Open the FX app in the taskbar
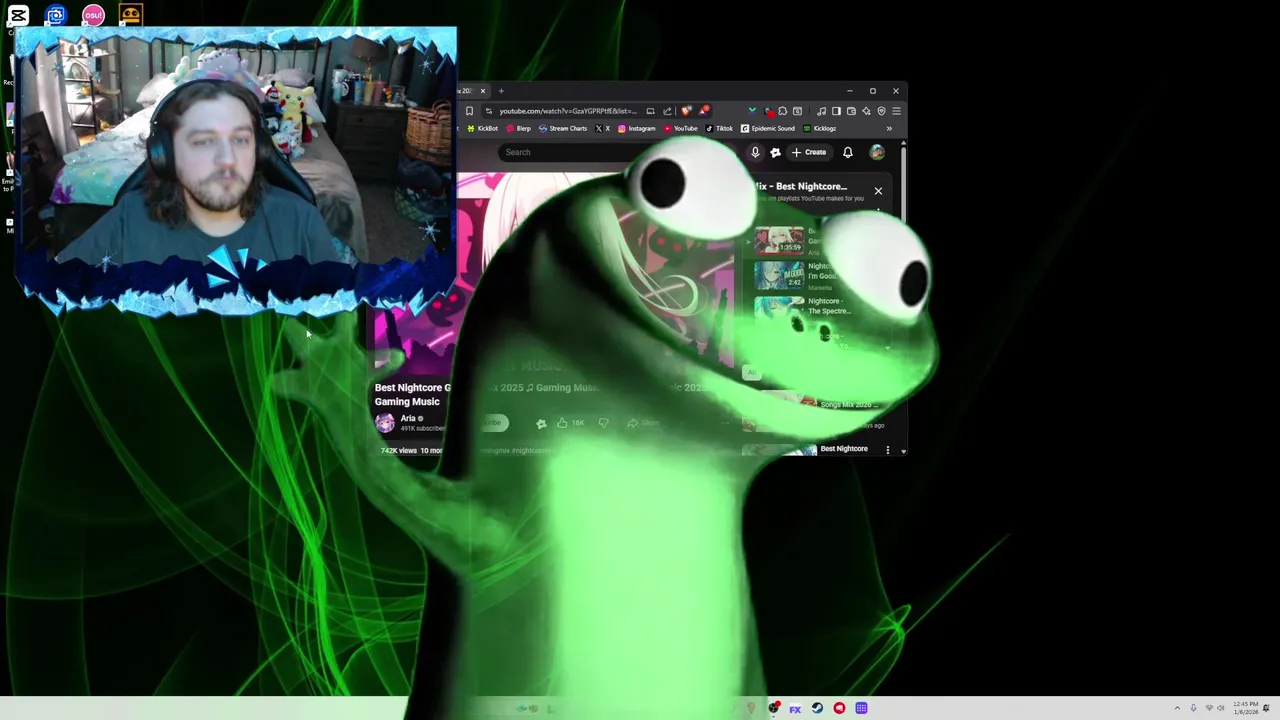Screen dimensions: 1280x720 click(795, 708)
